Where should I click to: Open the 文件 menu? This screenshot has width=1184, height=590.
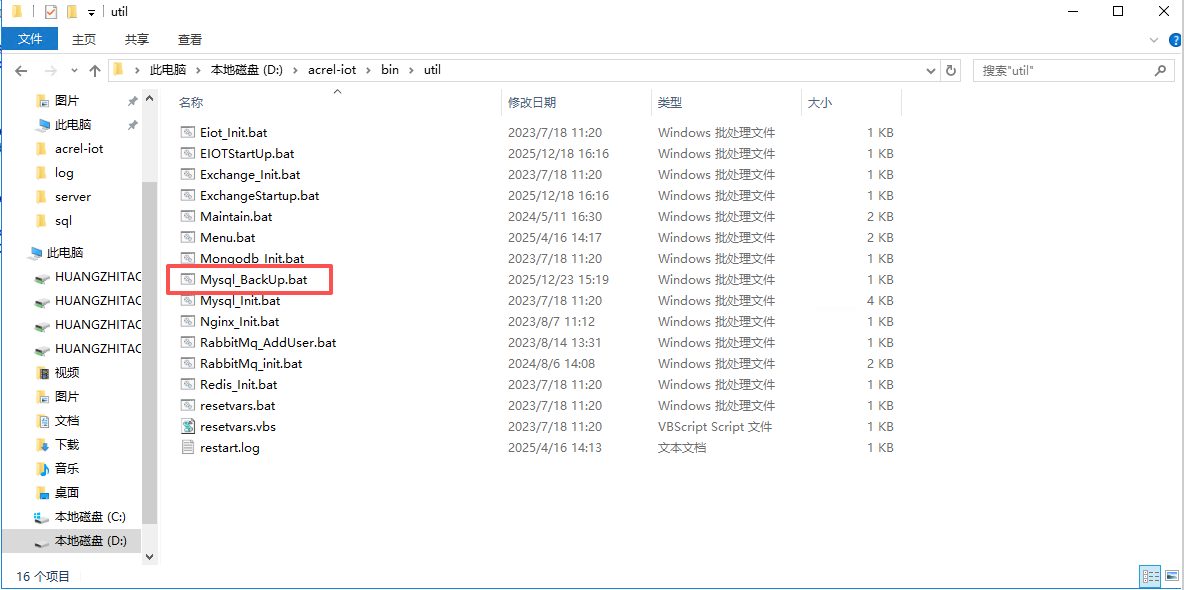[30, 39]
